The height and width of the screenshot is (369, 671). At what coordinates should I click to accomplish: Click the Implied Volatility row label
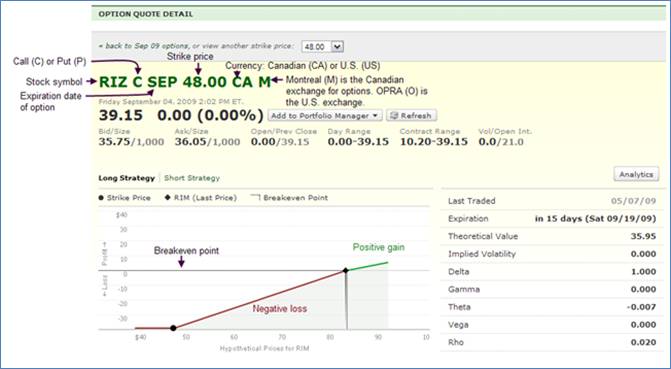[482, 254]
